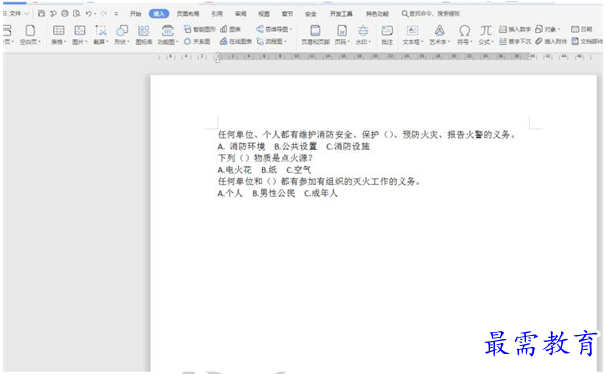This screenshot has width=606, height=375.
Task: Click the indent marker on horizontal ruler
Action: 218,58
